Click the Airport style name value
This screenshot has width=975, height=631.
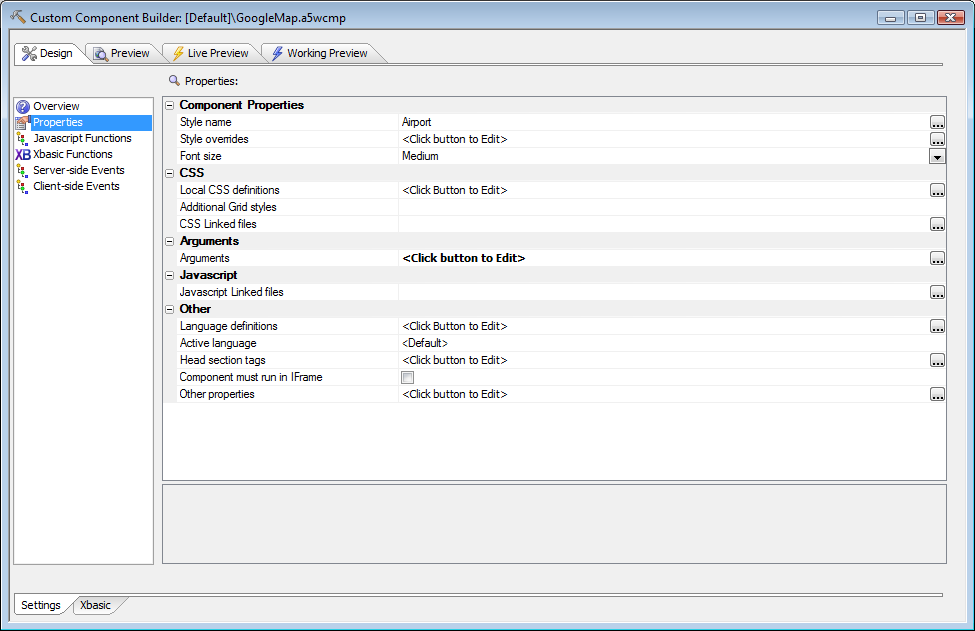[417, 122]
